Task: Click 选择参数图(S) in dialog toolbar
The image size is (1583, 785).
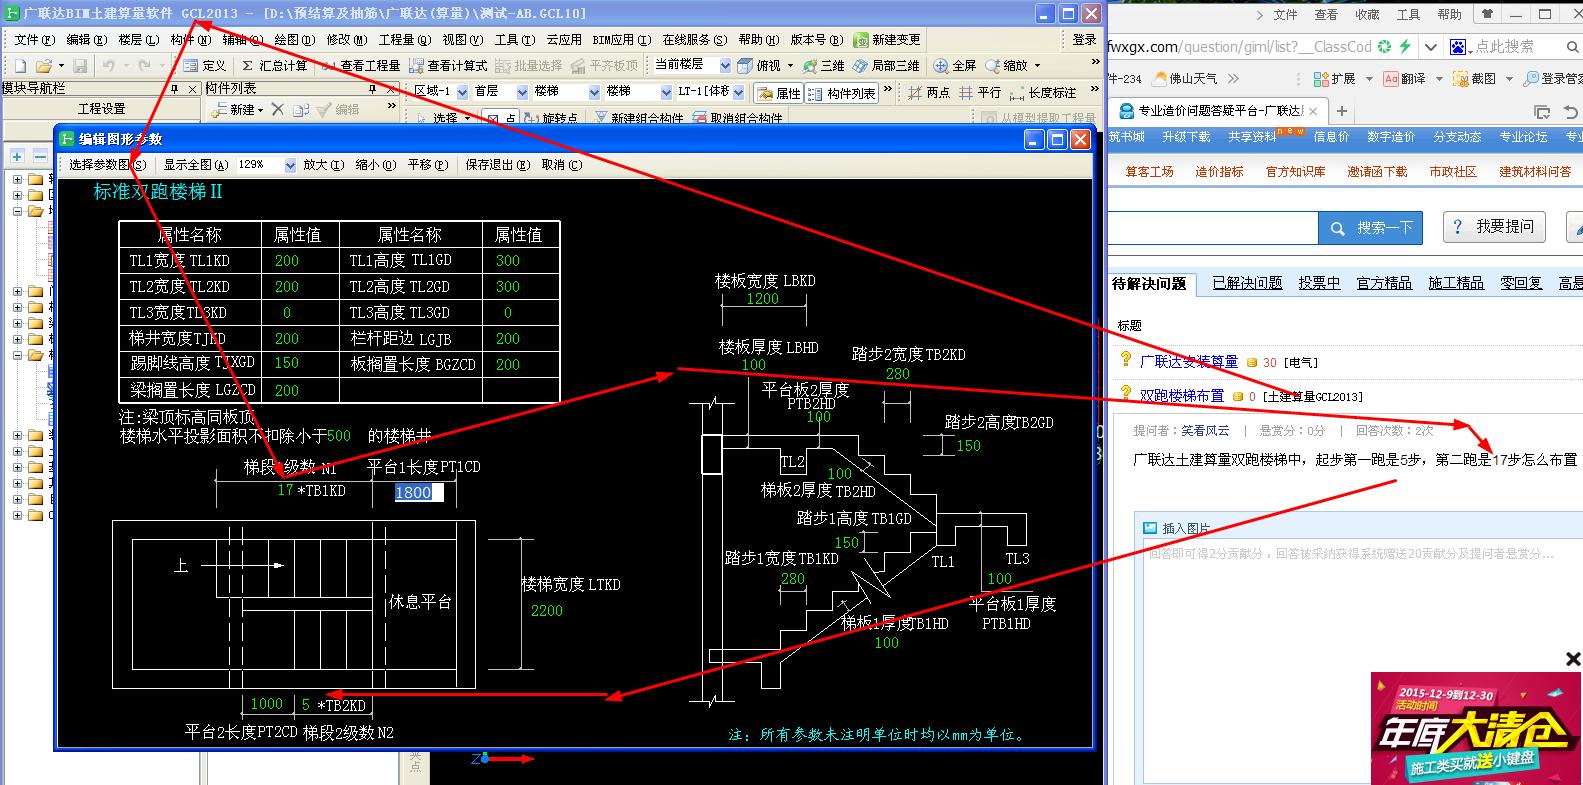Action: tap(107, 165)
